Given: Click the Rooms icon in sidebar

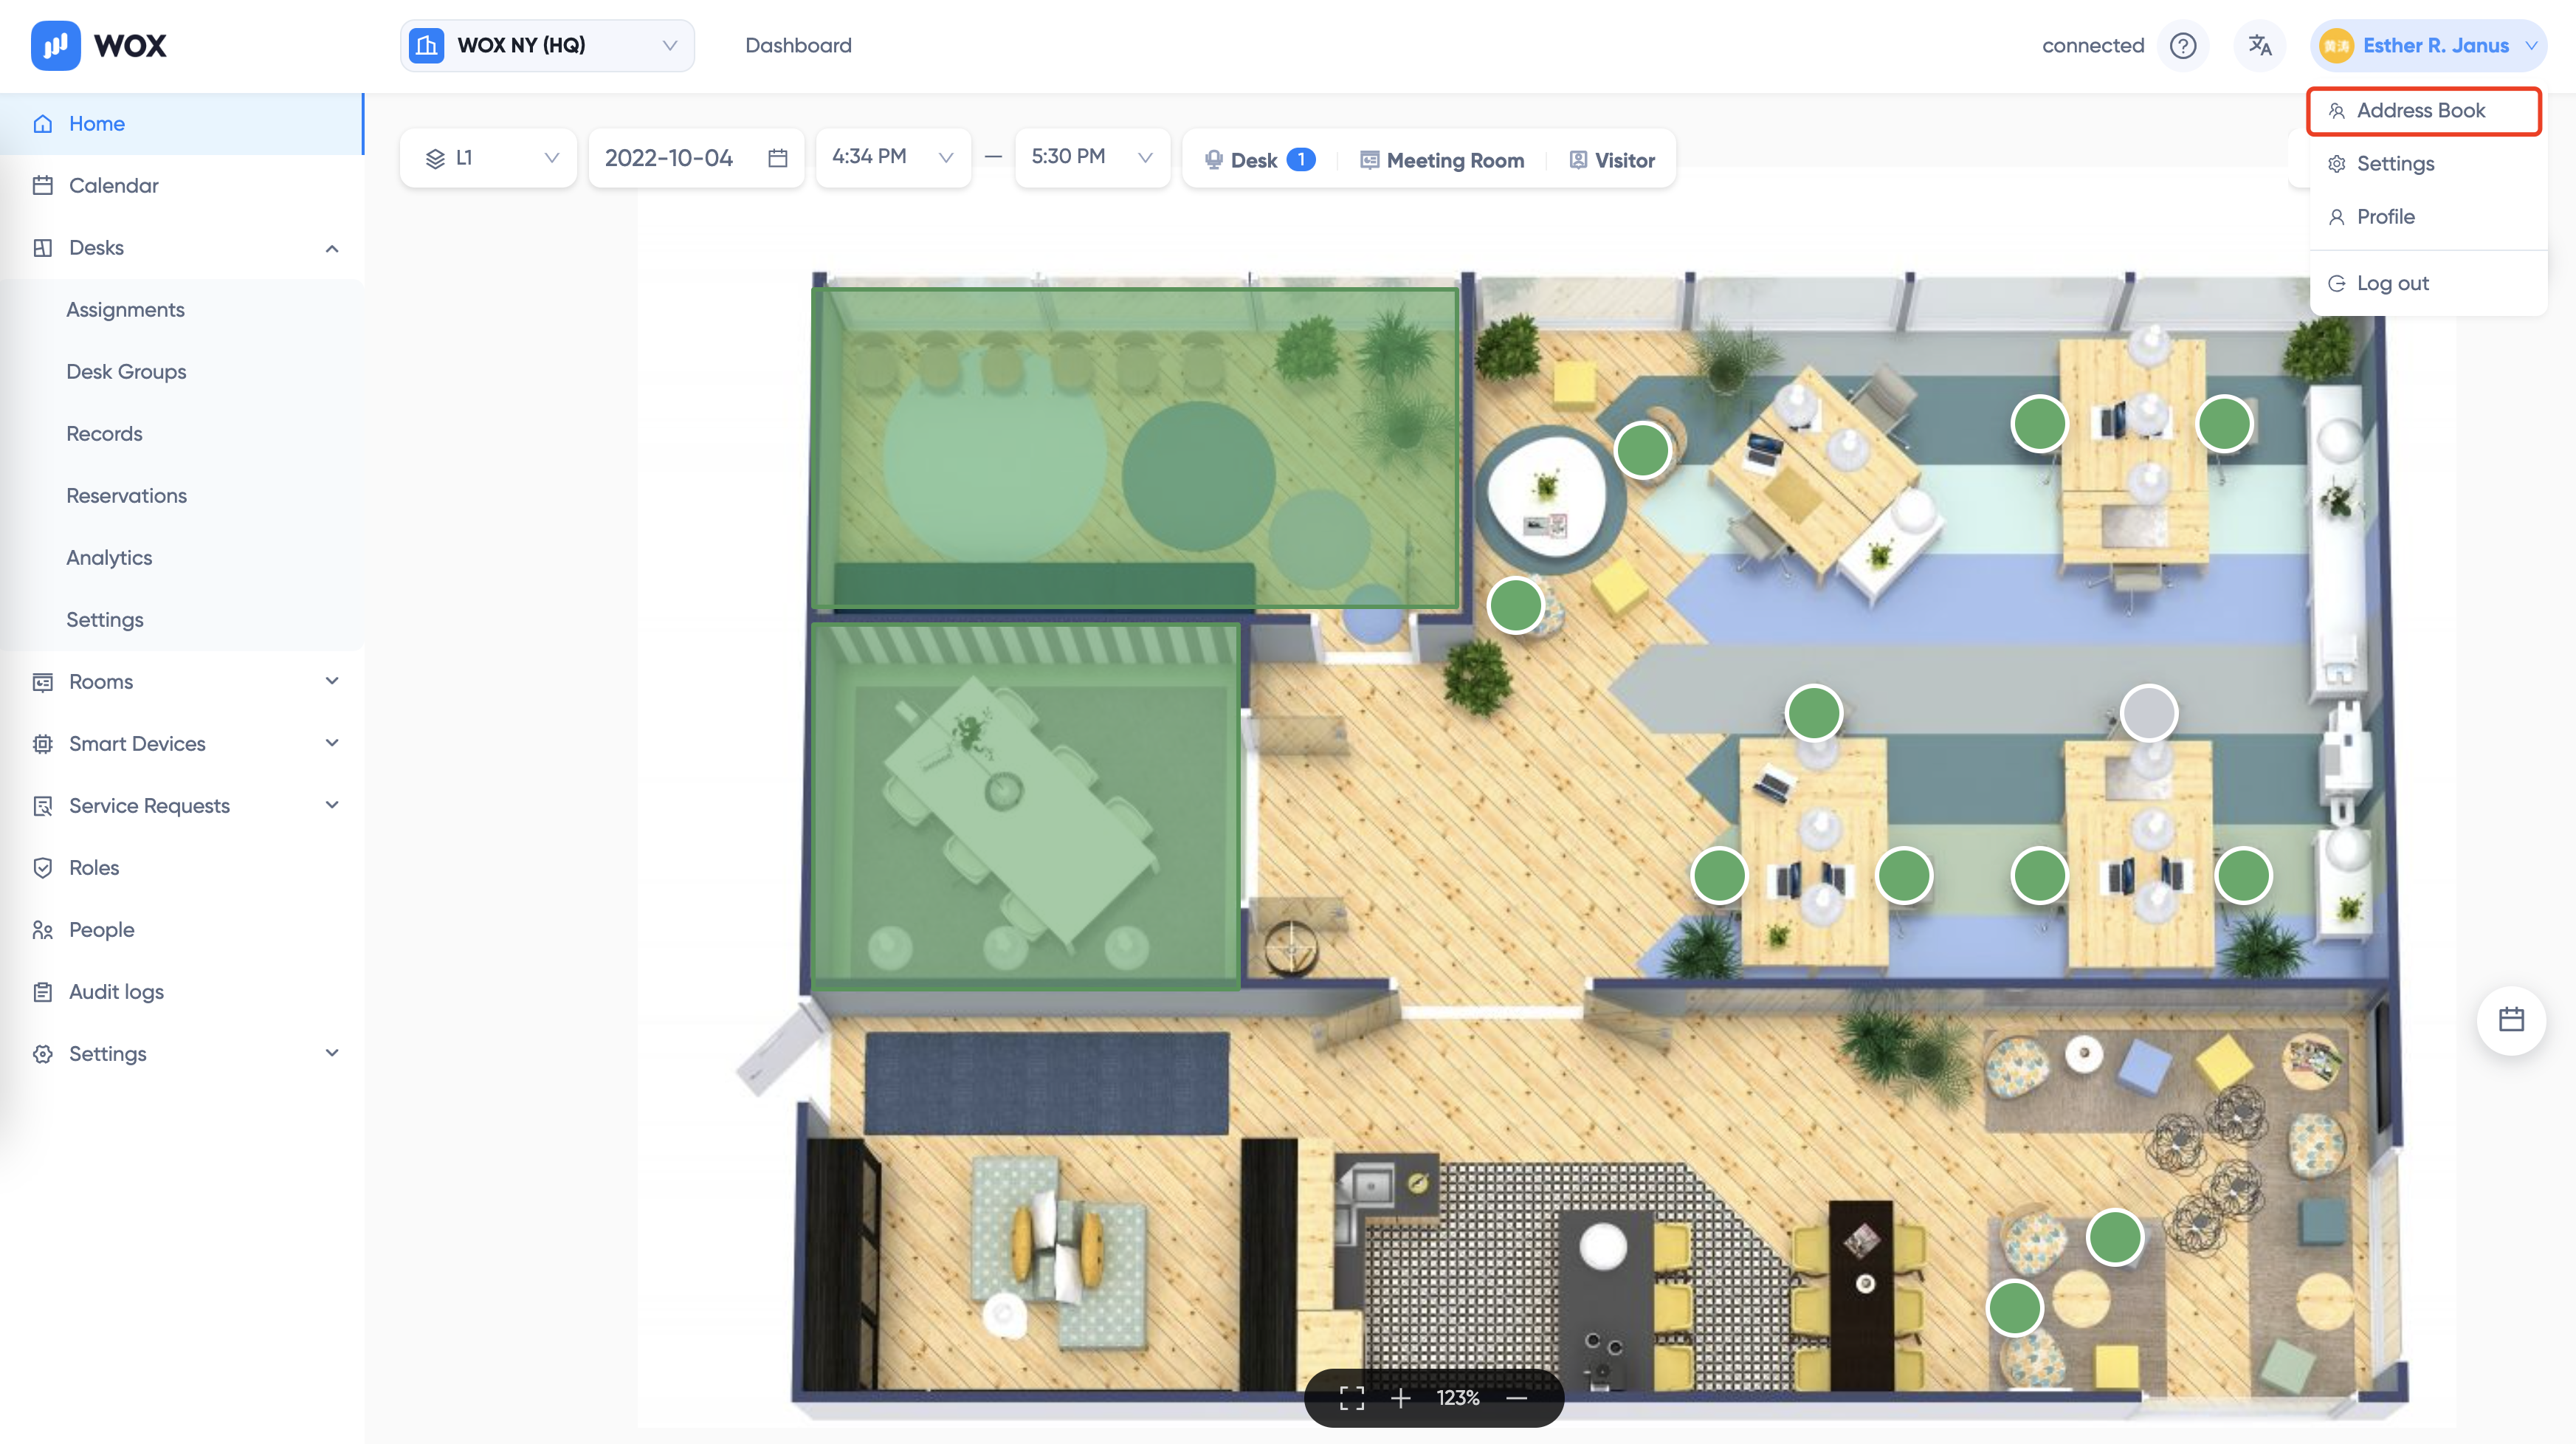Looking at the screenshot, I should 43,682.
